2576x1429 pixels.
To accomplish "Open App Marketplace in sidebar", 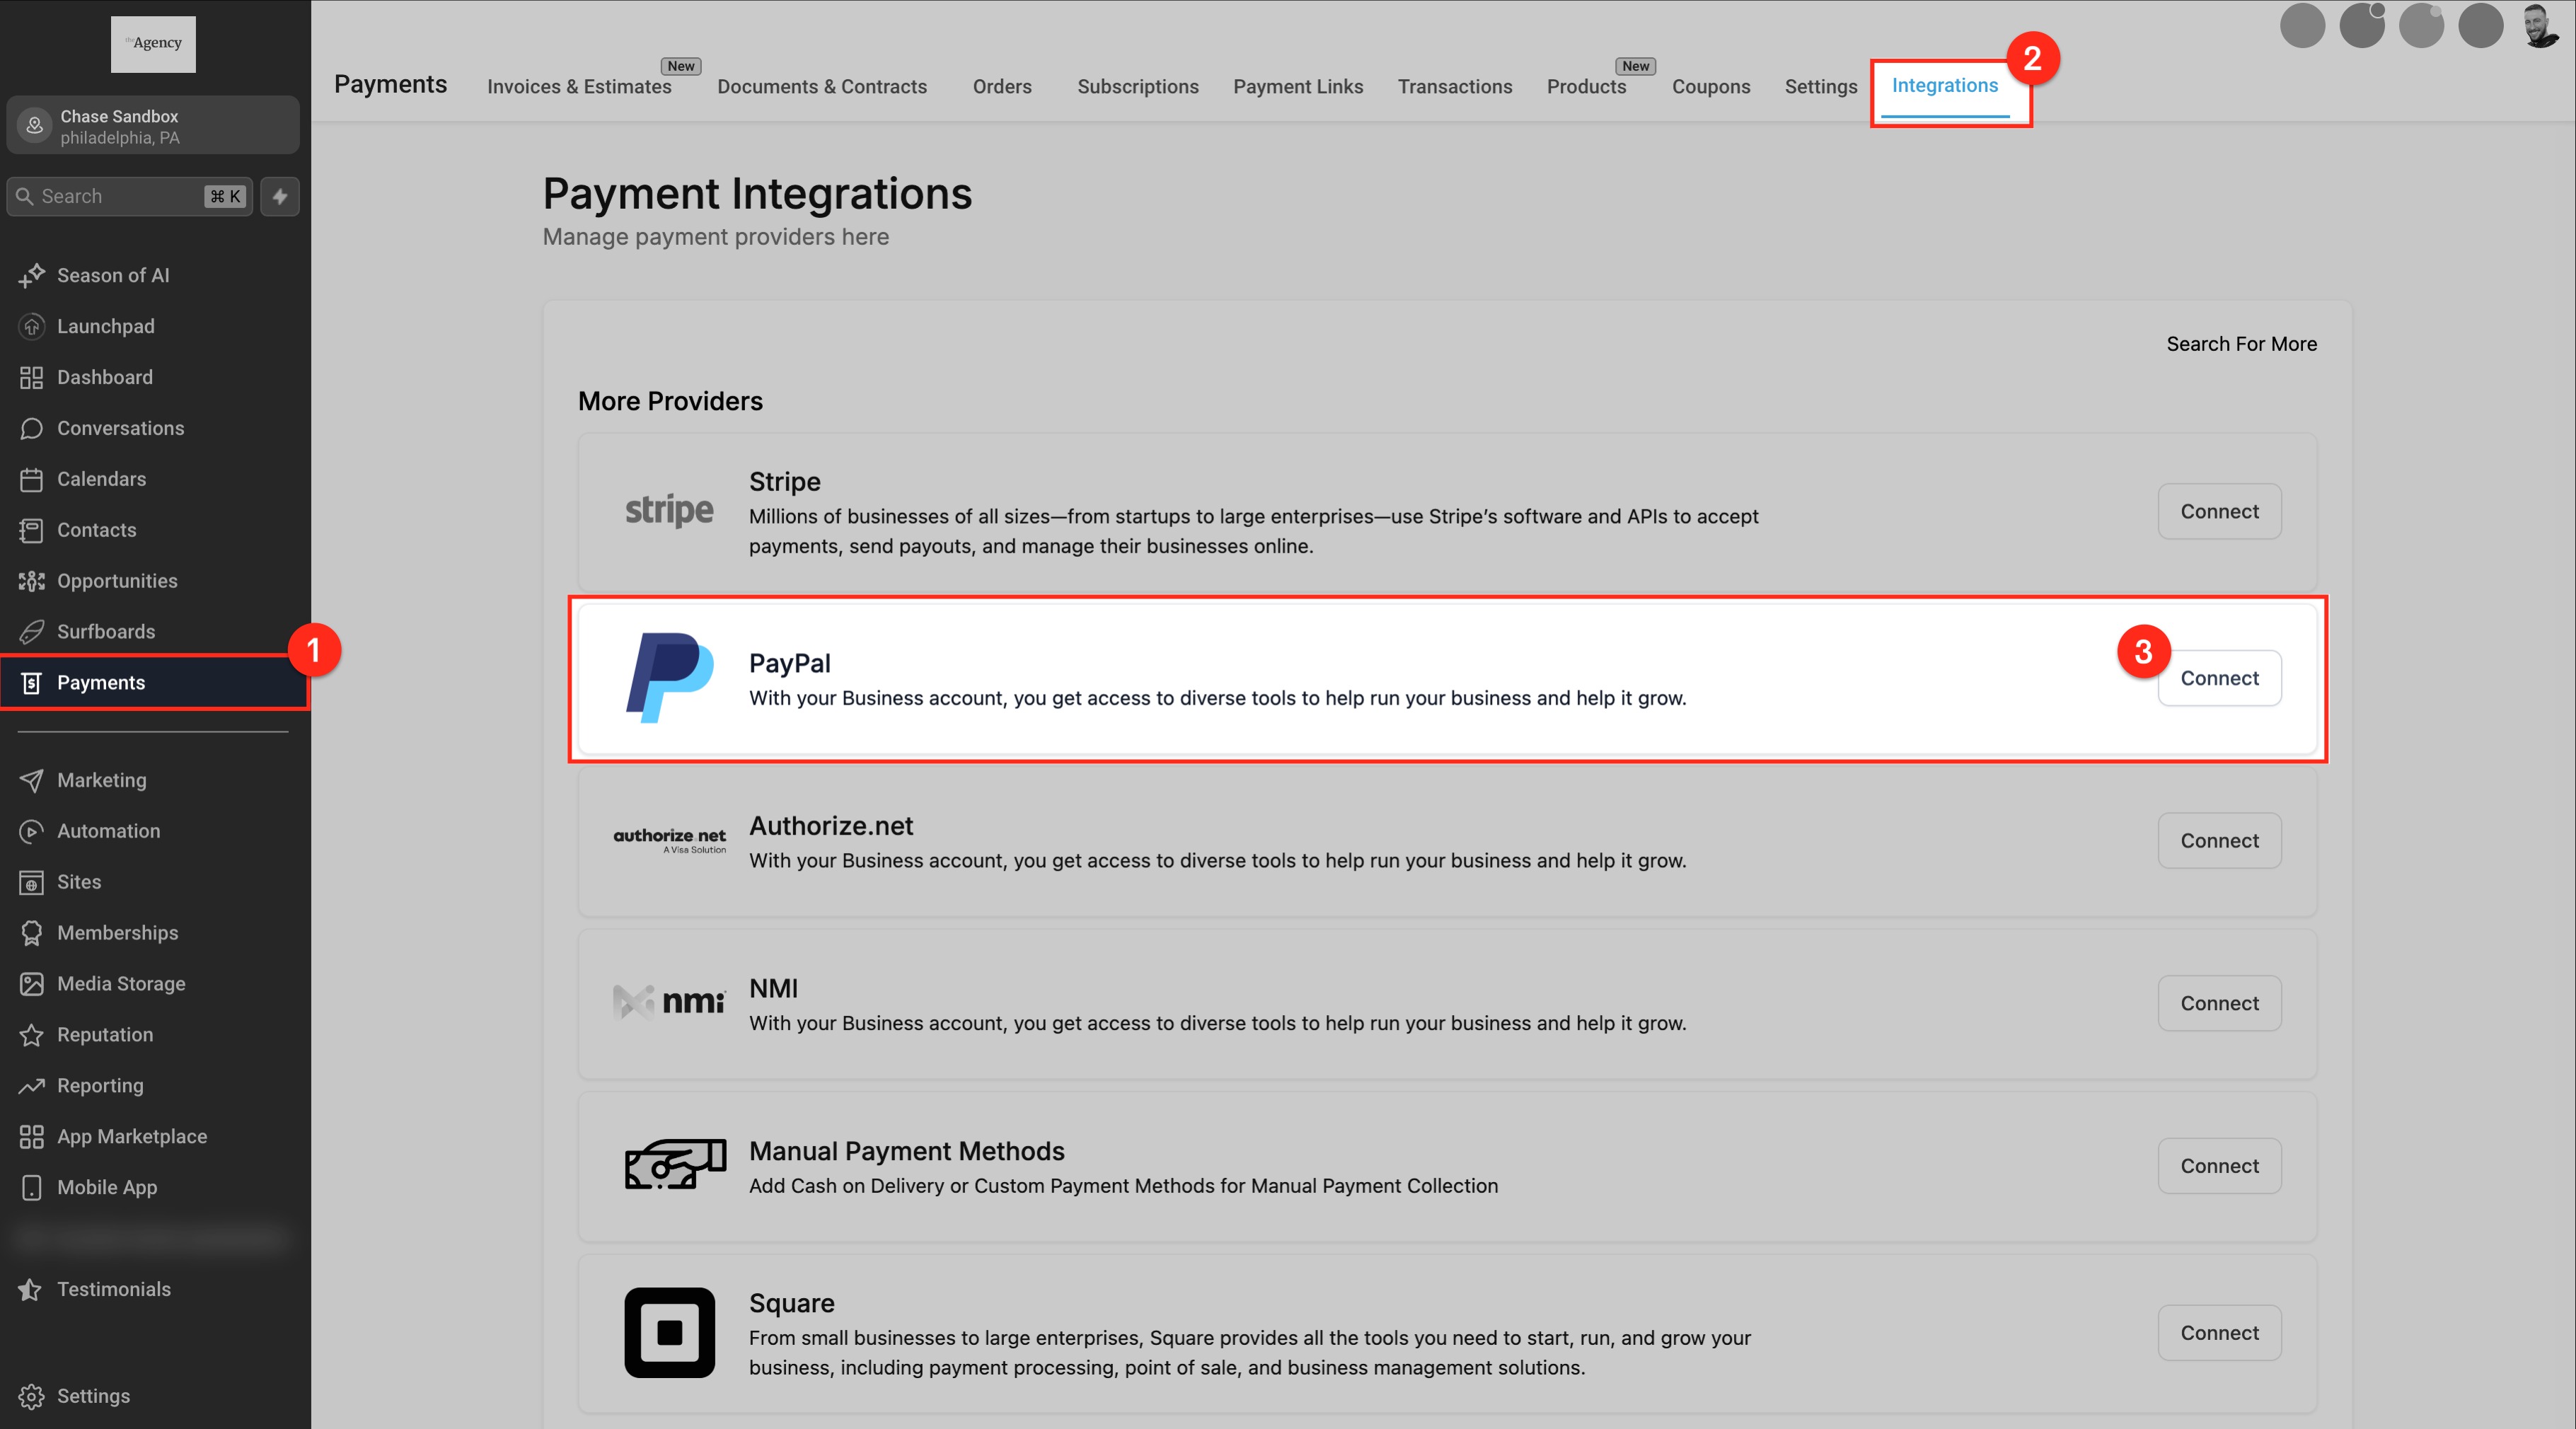I will [131, 1137].
